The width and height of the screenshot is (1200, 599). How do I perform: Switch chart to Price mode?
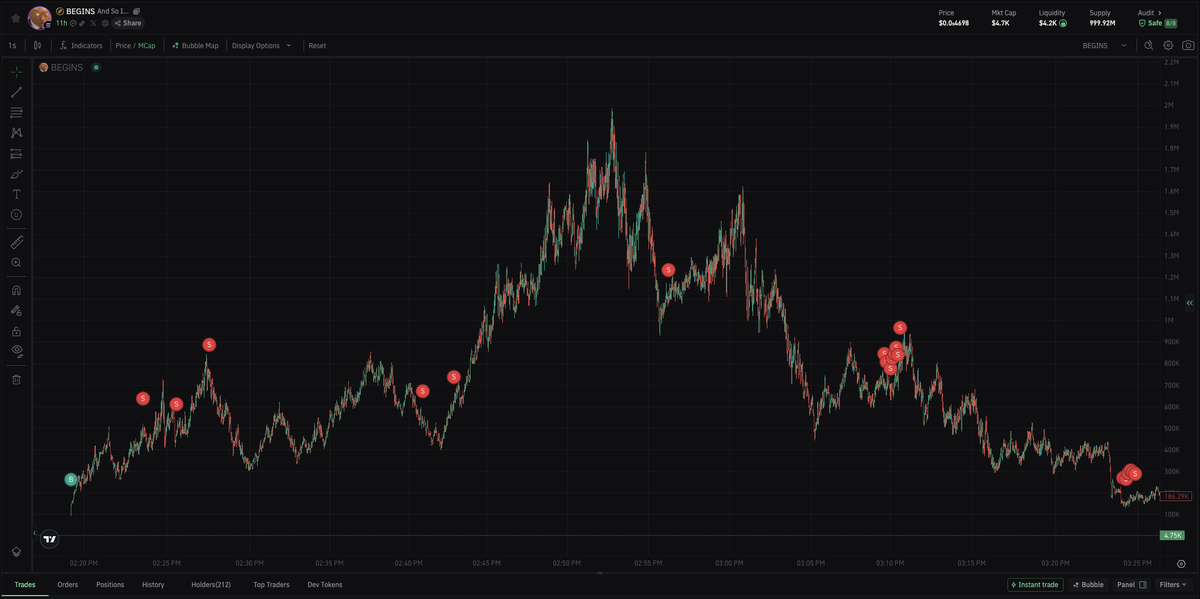(123, 45)
